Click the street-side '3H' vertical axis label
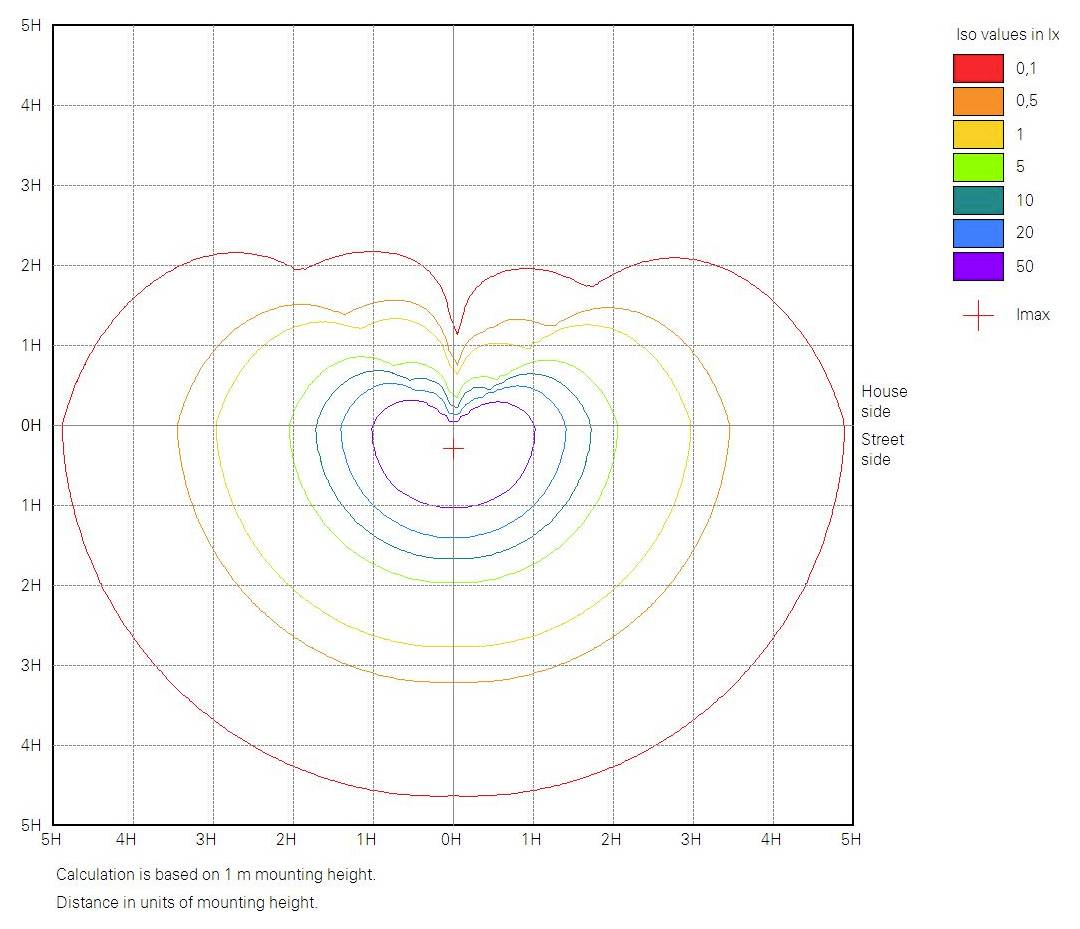 coord(31,665)
